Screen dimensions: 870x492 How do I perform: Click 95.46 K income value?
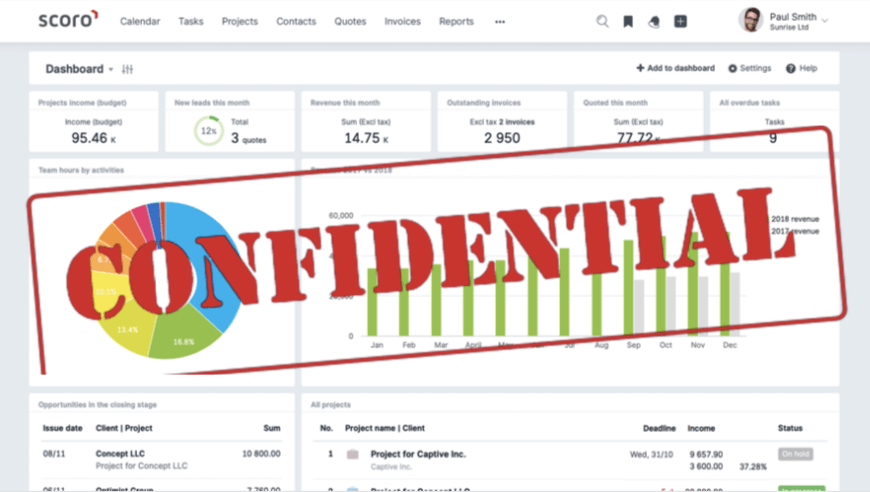[94, 138]
